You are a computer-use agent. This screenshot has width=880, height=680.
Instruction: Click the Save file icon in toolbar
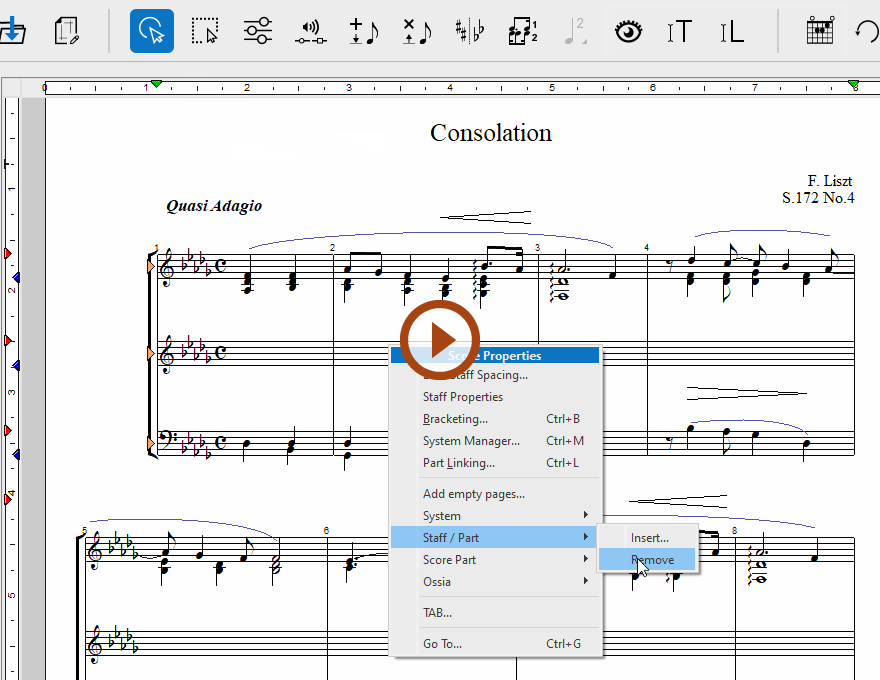click(11, 31)
